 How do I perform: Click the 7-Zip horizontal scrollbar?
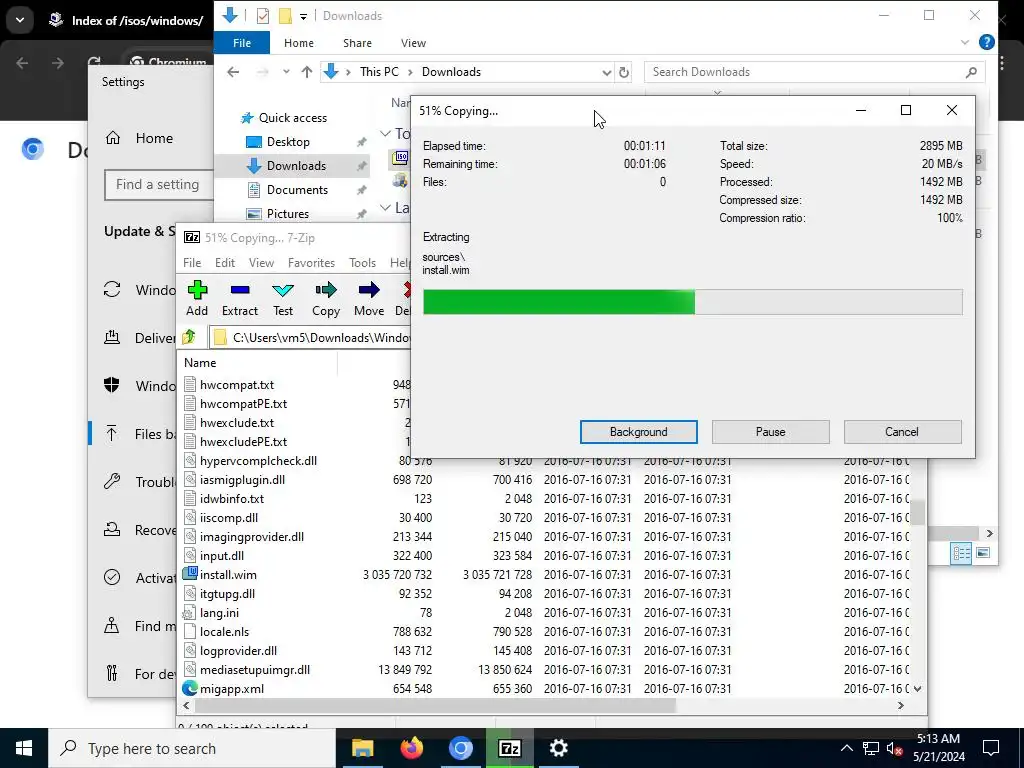(435, 705)
